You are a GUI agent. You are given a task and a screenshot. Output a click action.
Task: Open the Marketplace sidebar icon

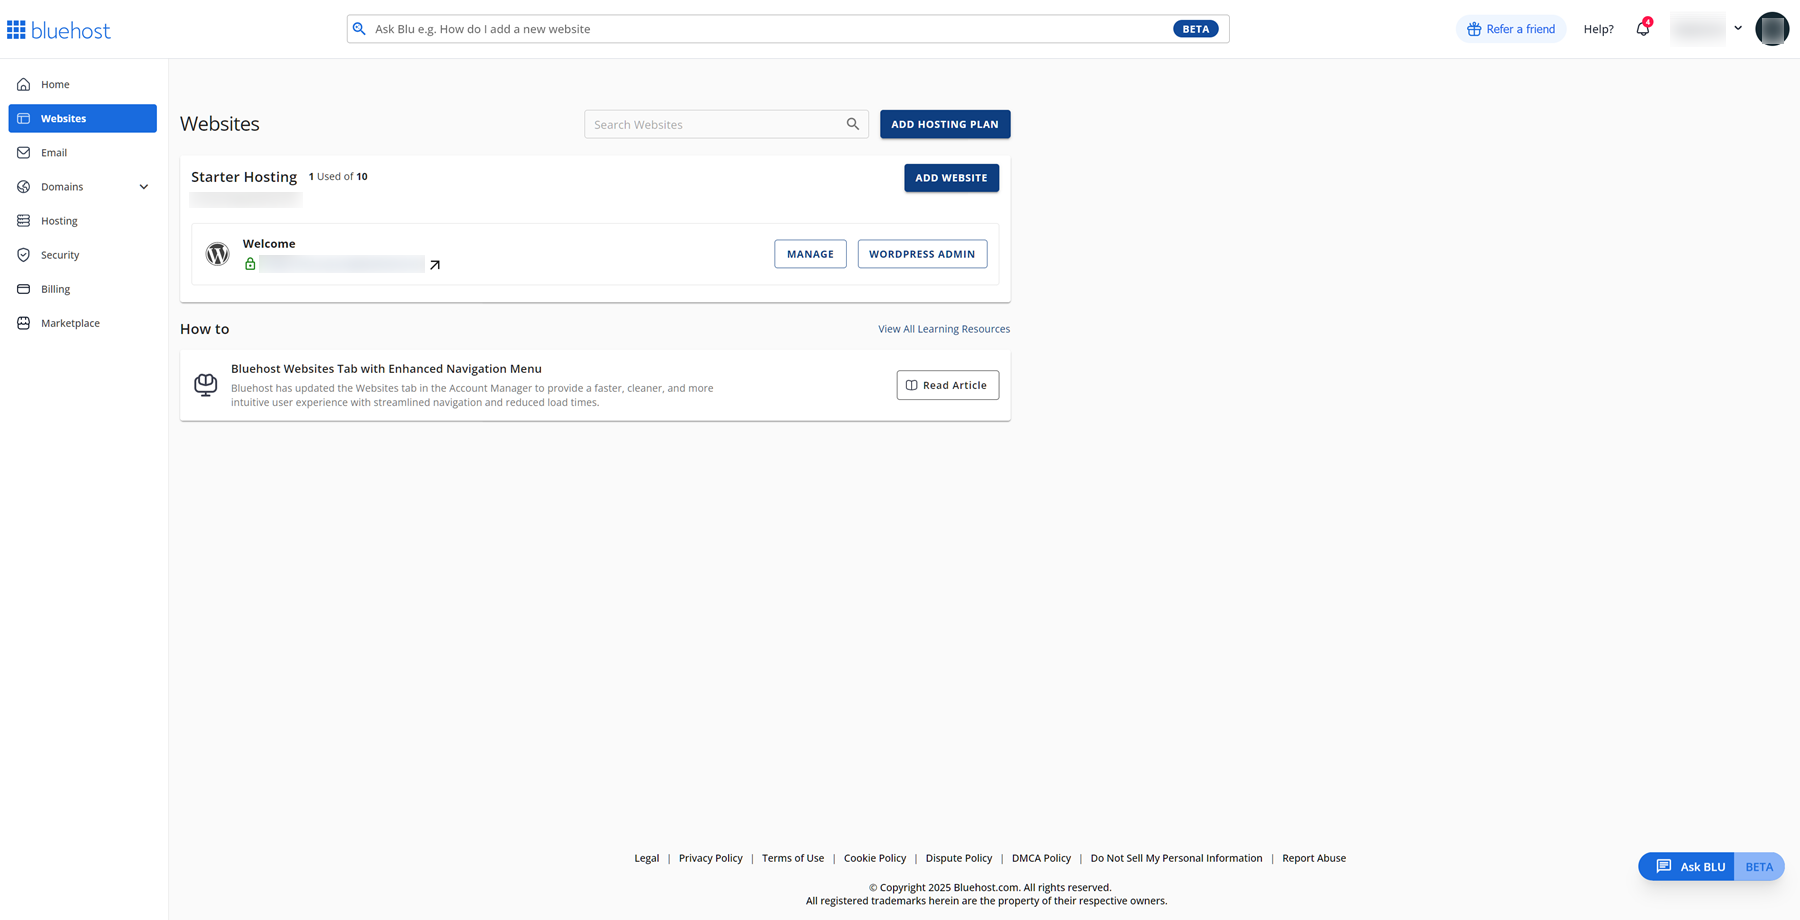click(x=23, y=322)
